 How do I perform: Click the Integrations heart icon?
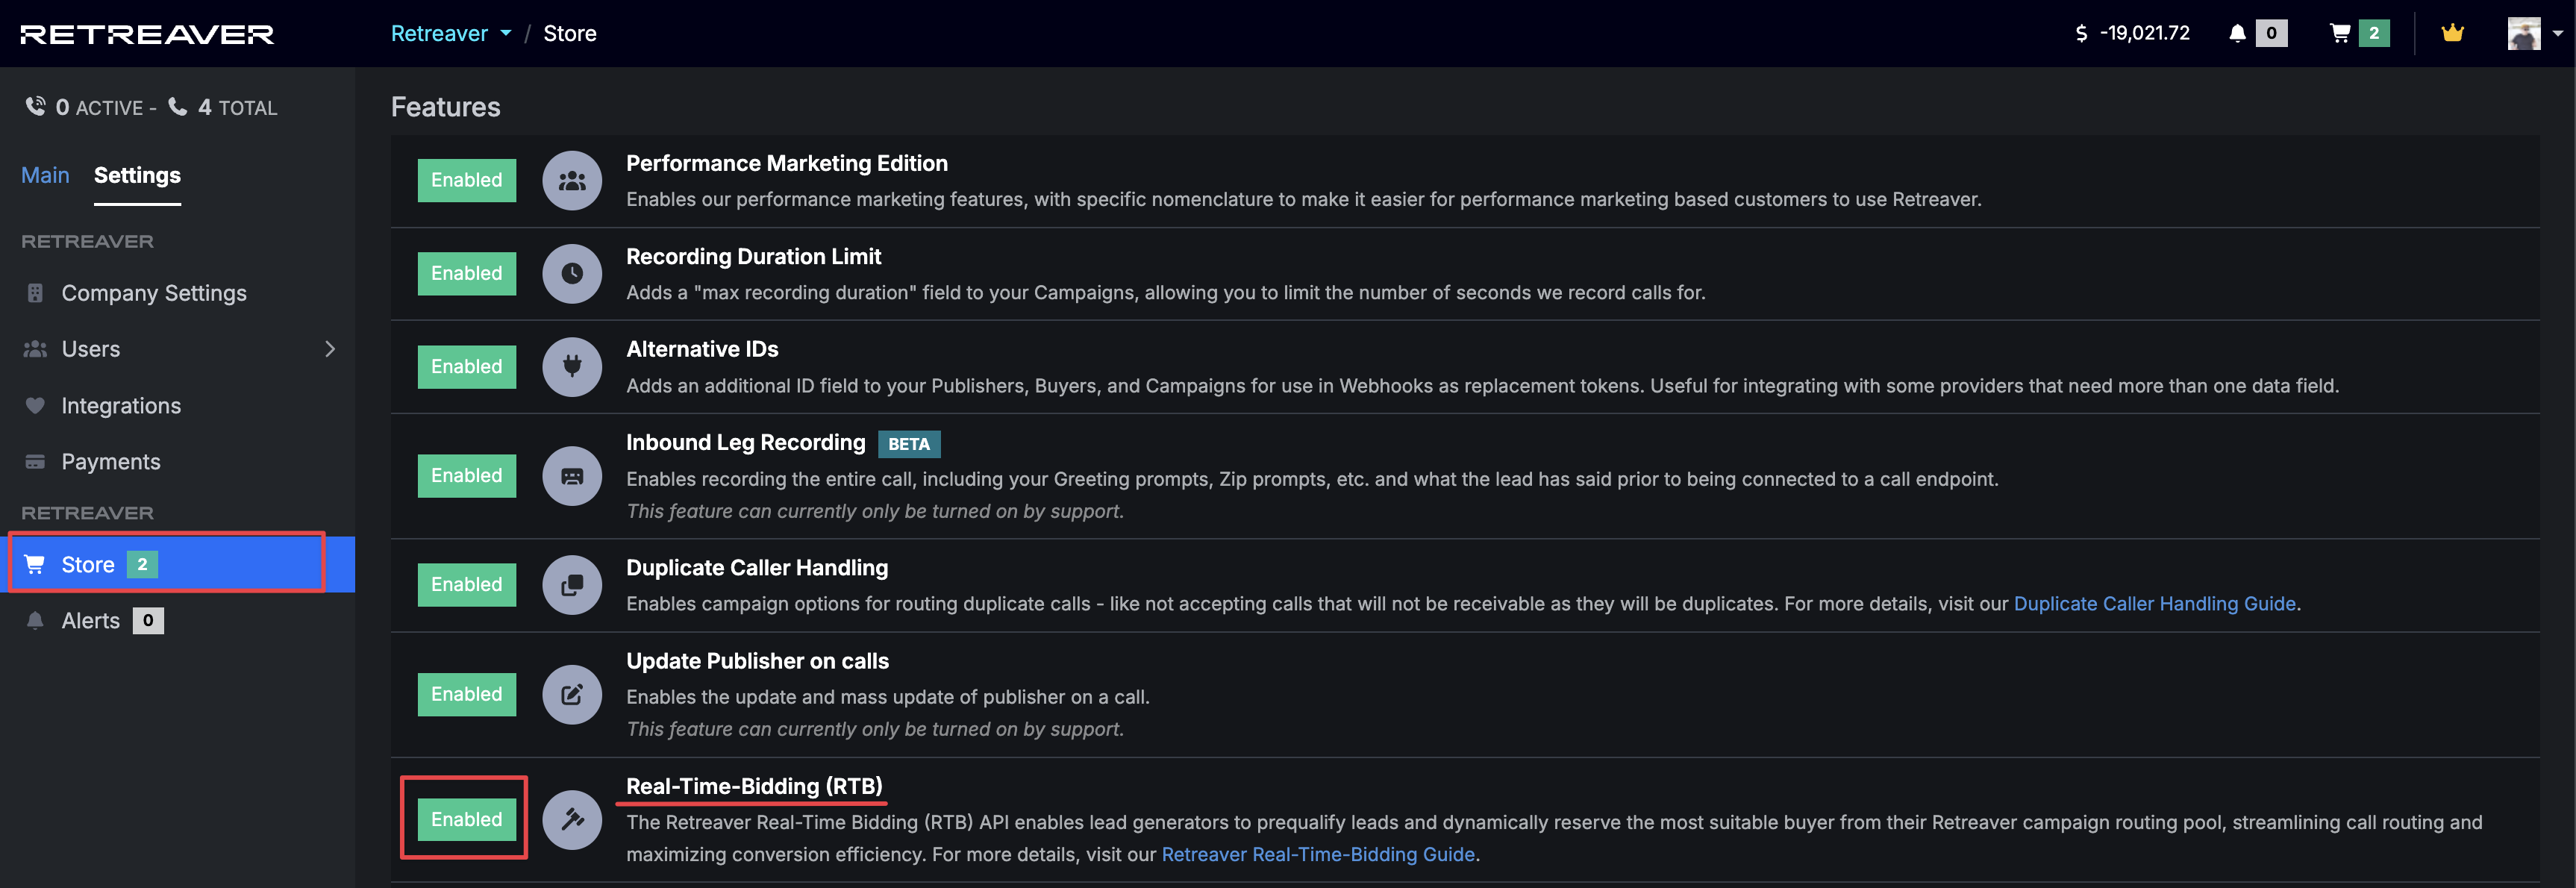35,405
